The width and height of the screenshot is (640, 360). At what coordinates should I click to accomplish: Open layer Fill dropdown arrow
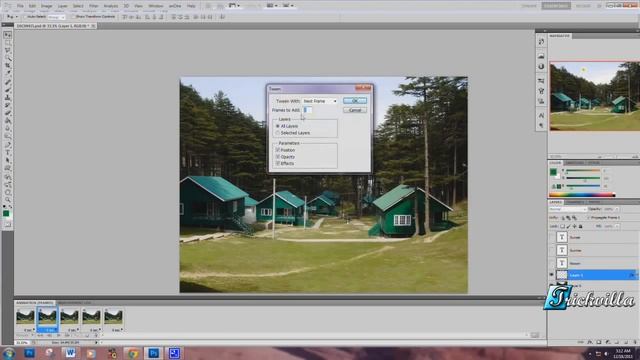click(617, 227)
